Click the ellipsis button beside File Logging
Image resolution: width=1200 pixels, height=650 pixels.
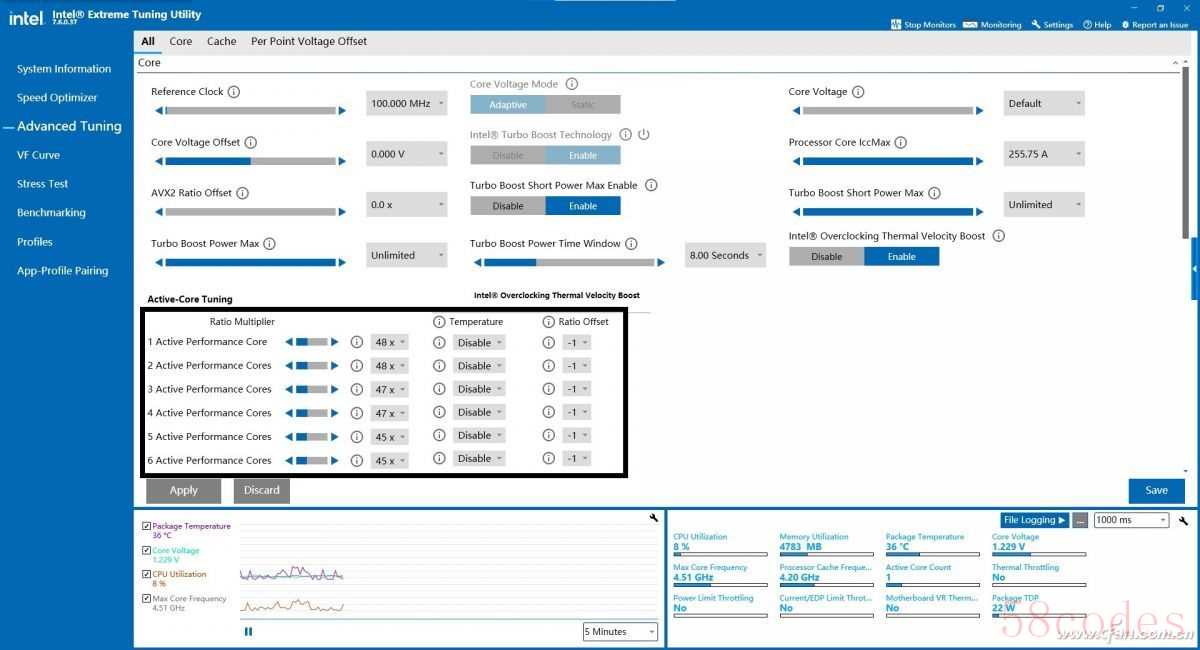1080,520
